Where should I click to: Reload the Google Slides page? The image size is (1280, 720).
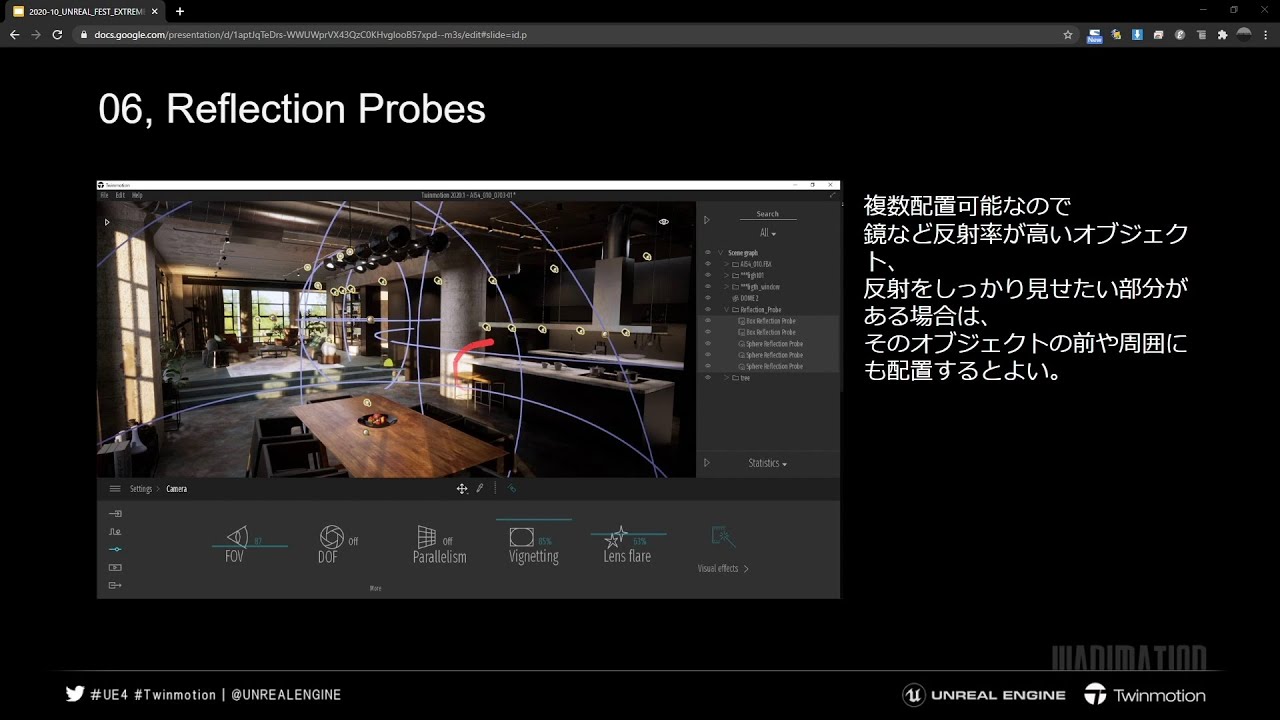click(x=57, y=34)
